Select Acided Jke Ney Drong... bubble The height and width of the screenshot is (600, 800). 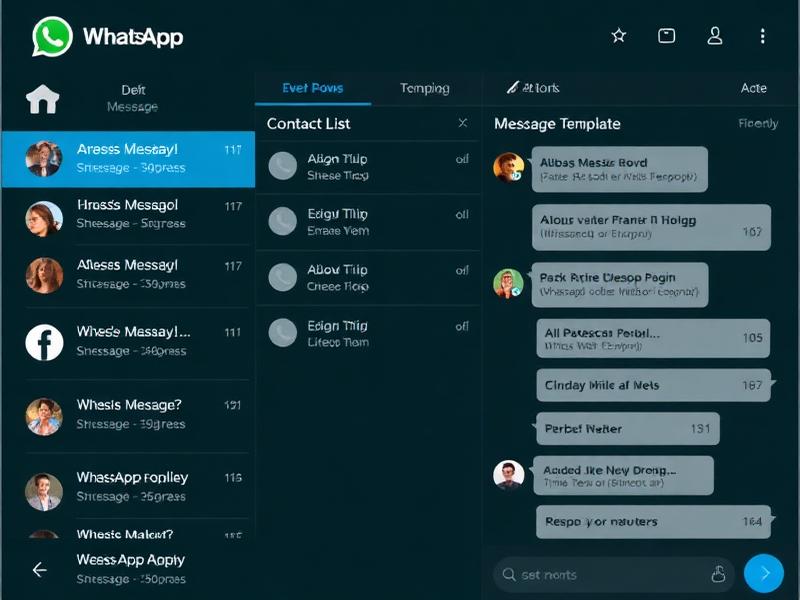pyautogui.click(x=623, y=476)
